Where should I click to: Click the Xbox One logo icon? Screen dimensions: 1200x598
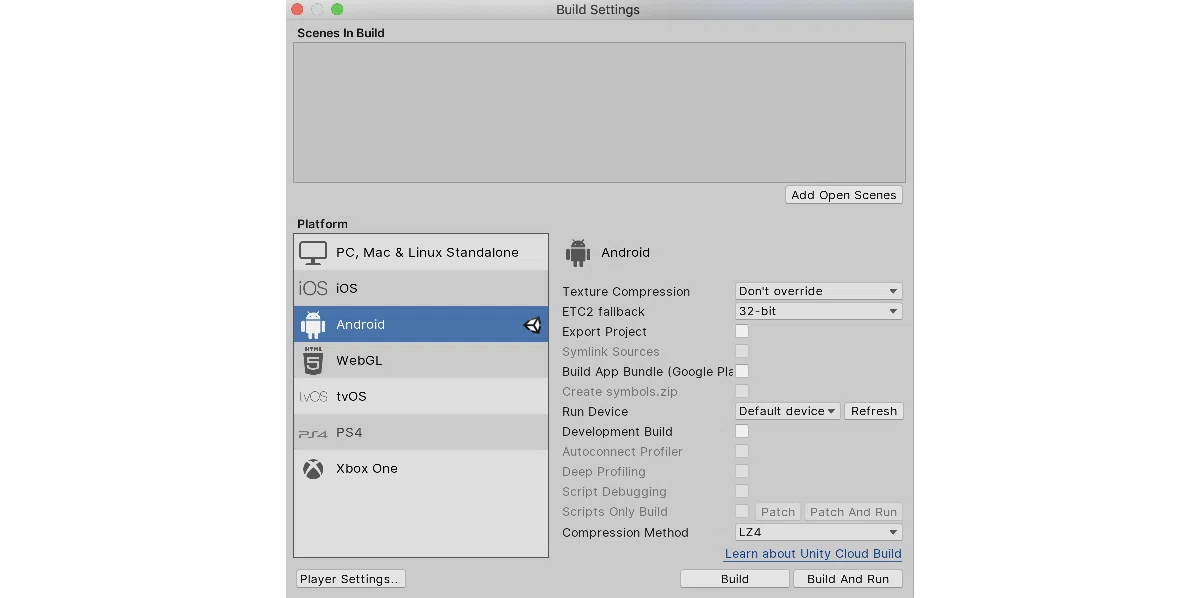click(313, 469)
